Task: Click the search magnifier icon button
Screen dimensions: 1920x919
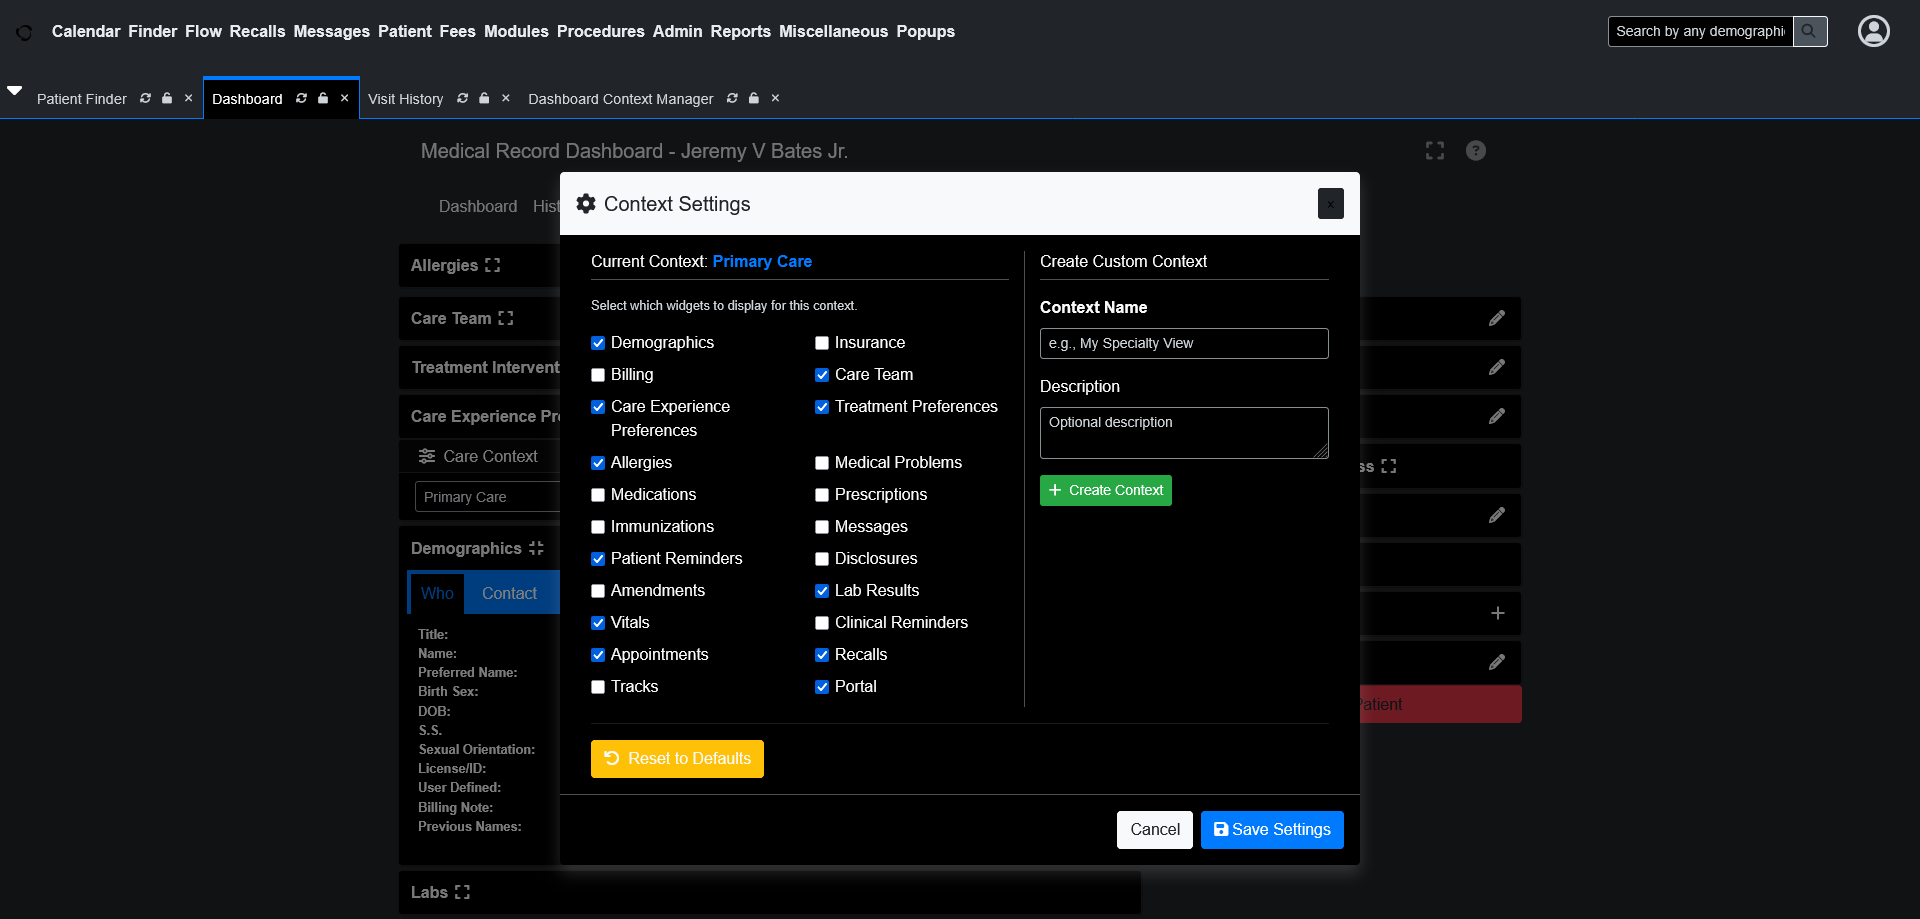Action: pyautogui.click(x=1809, y=31)
